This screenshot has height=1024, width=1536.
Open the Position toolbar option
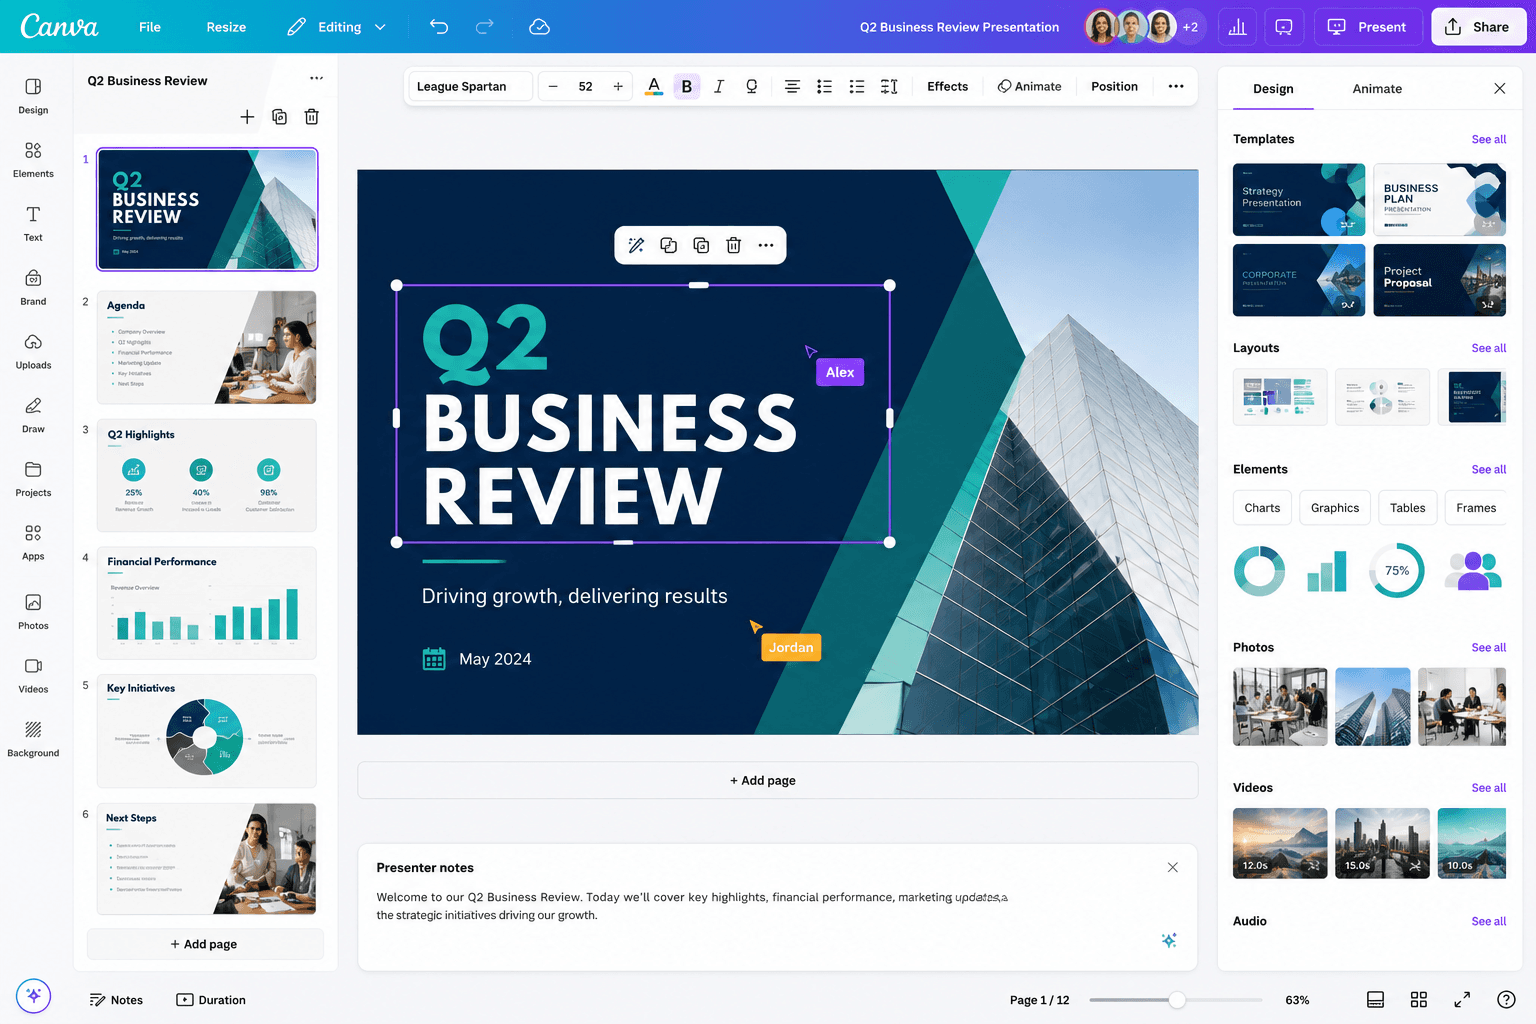pos(1114,87)
